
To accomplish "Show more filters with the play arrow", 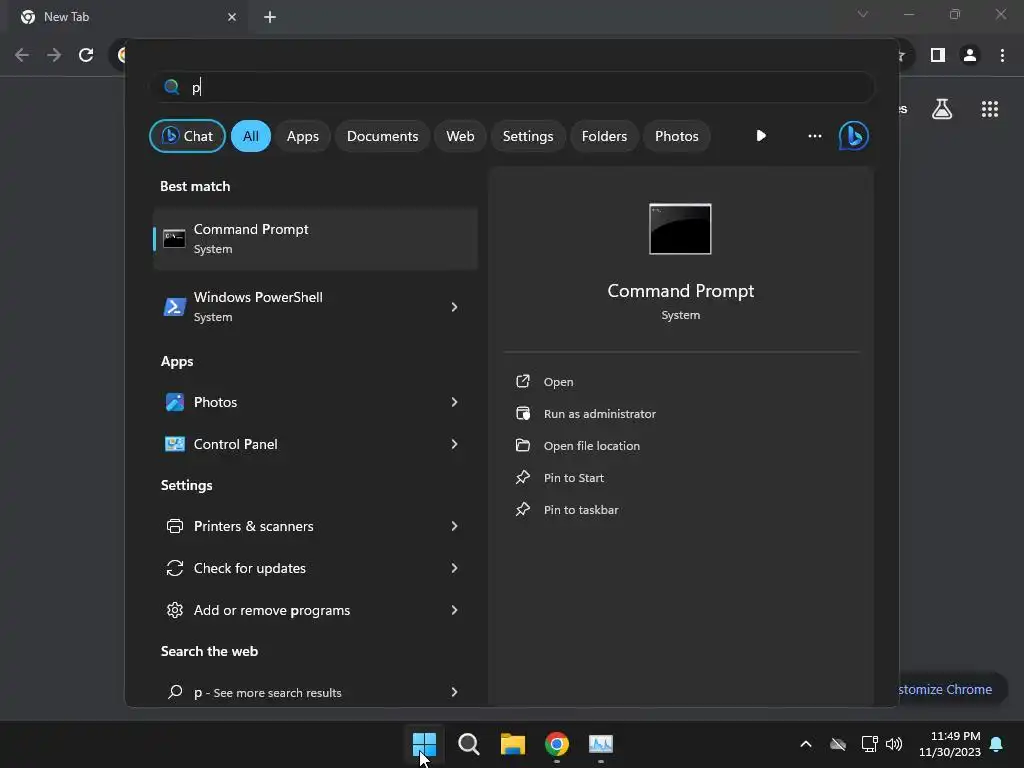I will tap(761, 136).
